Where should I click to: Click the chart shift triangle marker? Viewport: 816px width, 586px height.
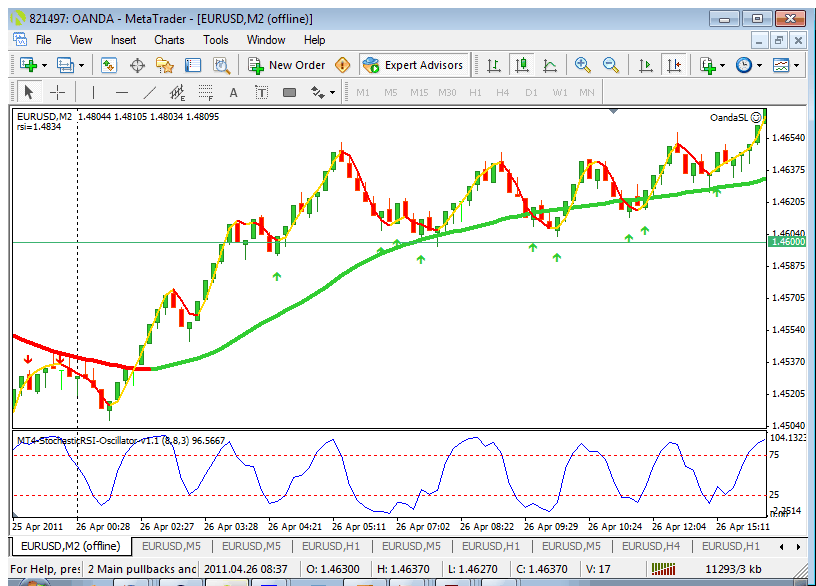614,111
